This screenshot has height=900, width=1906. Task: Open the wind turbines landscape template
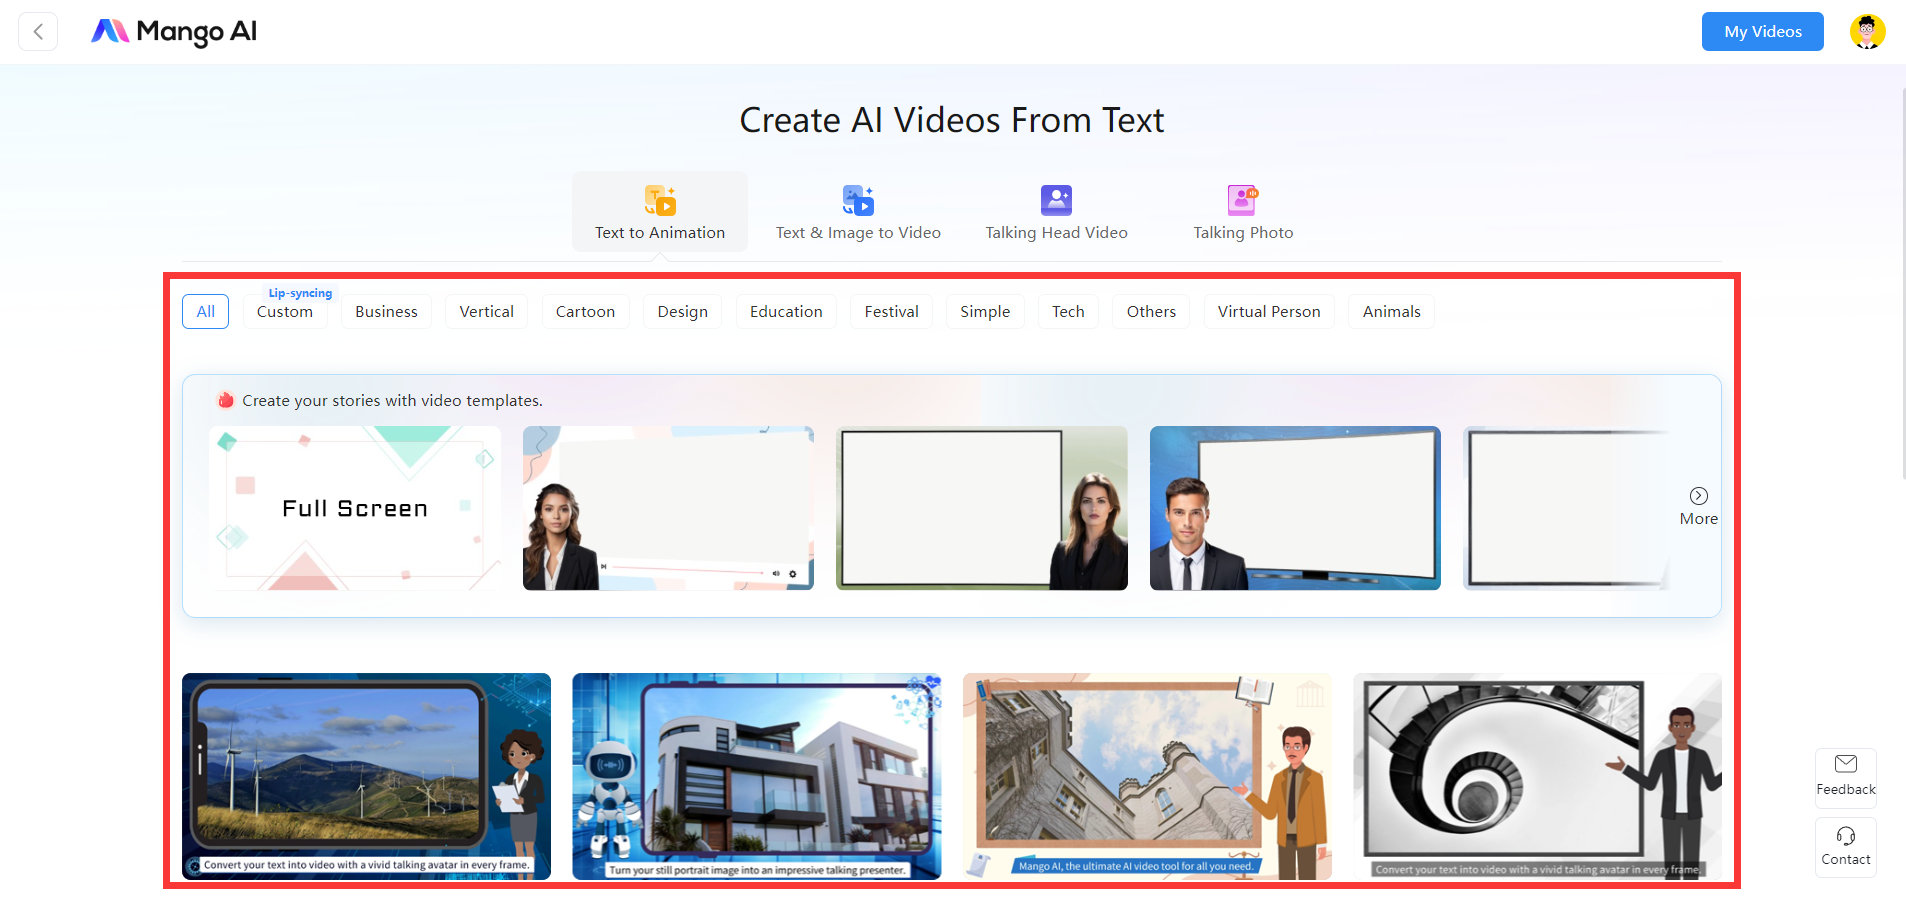(366, 776)
